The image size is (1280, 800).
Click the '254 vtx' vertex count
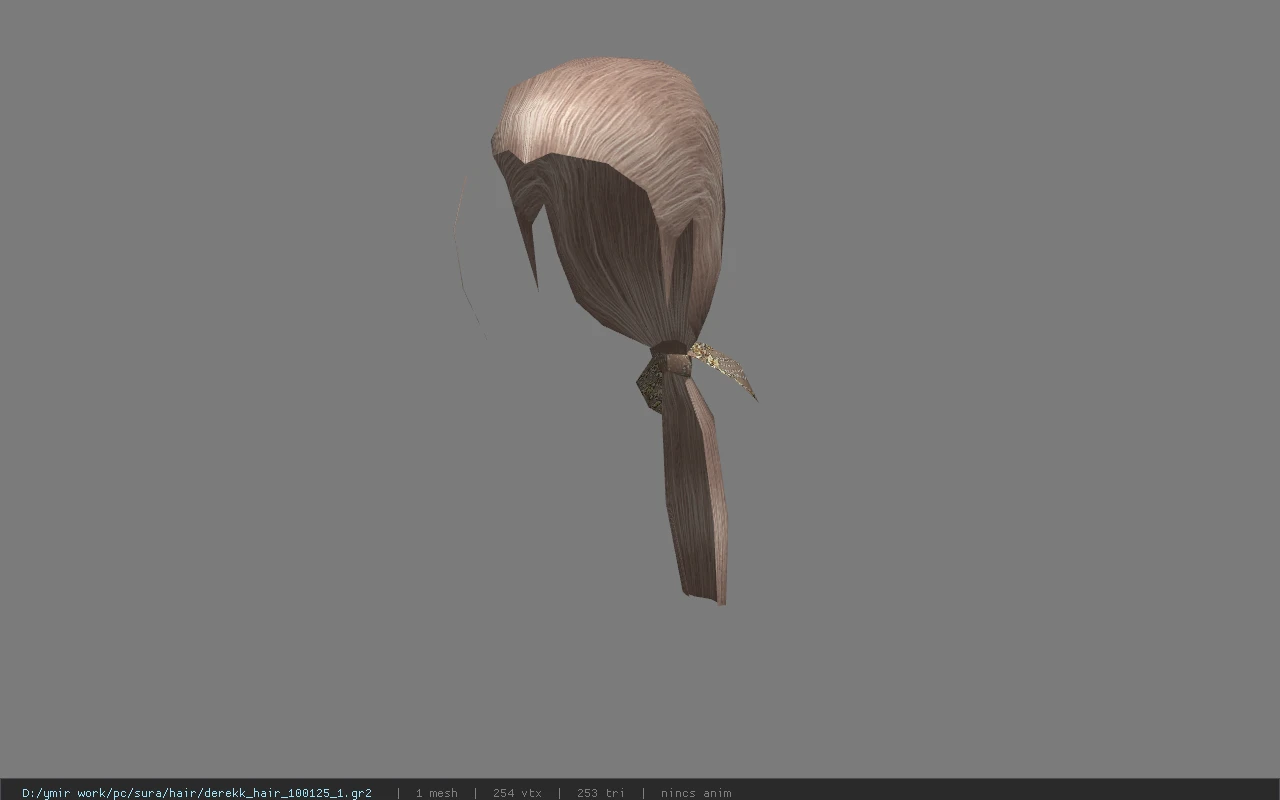(x=517, y=793)
